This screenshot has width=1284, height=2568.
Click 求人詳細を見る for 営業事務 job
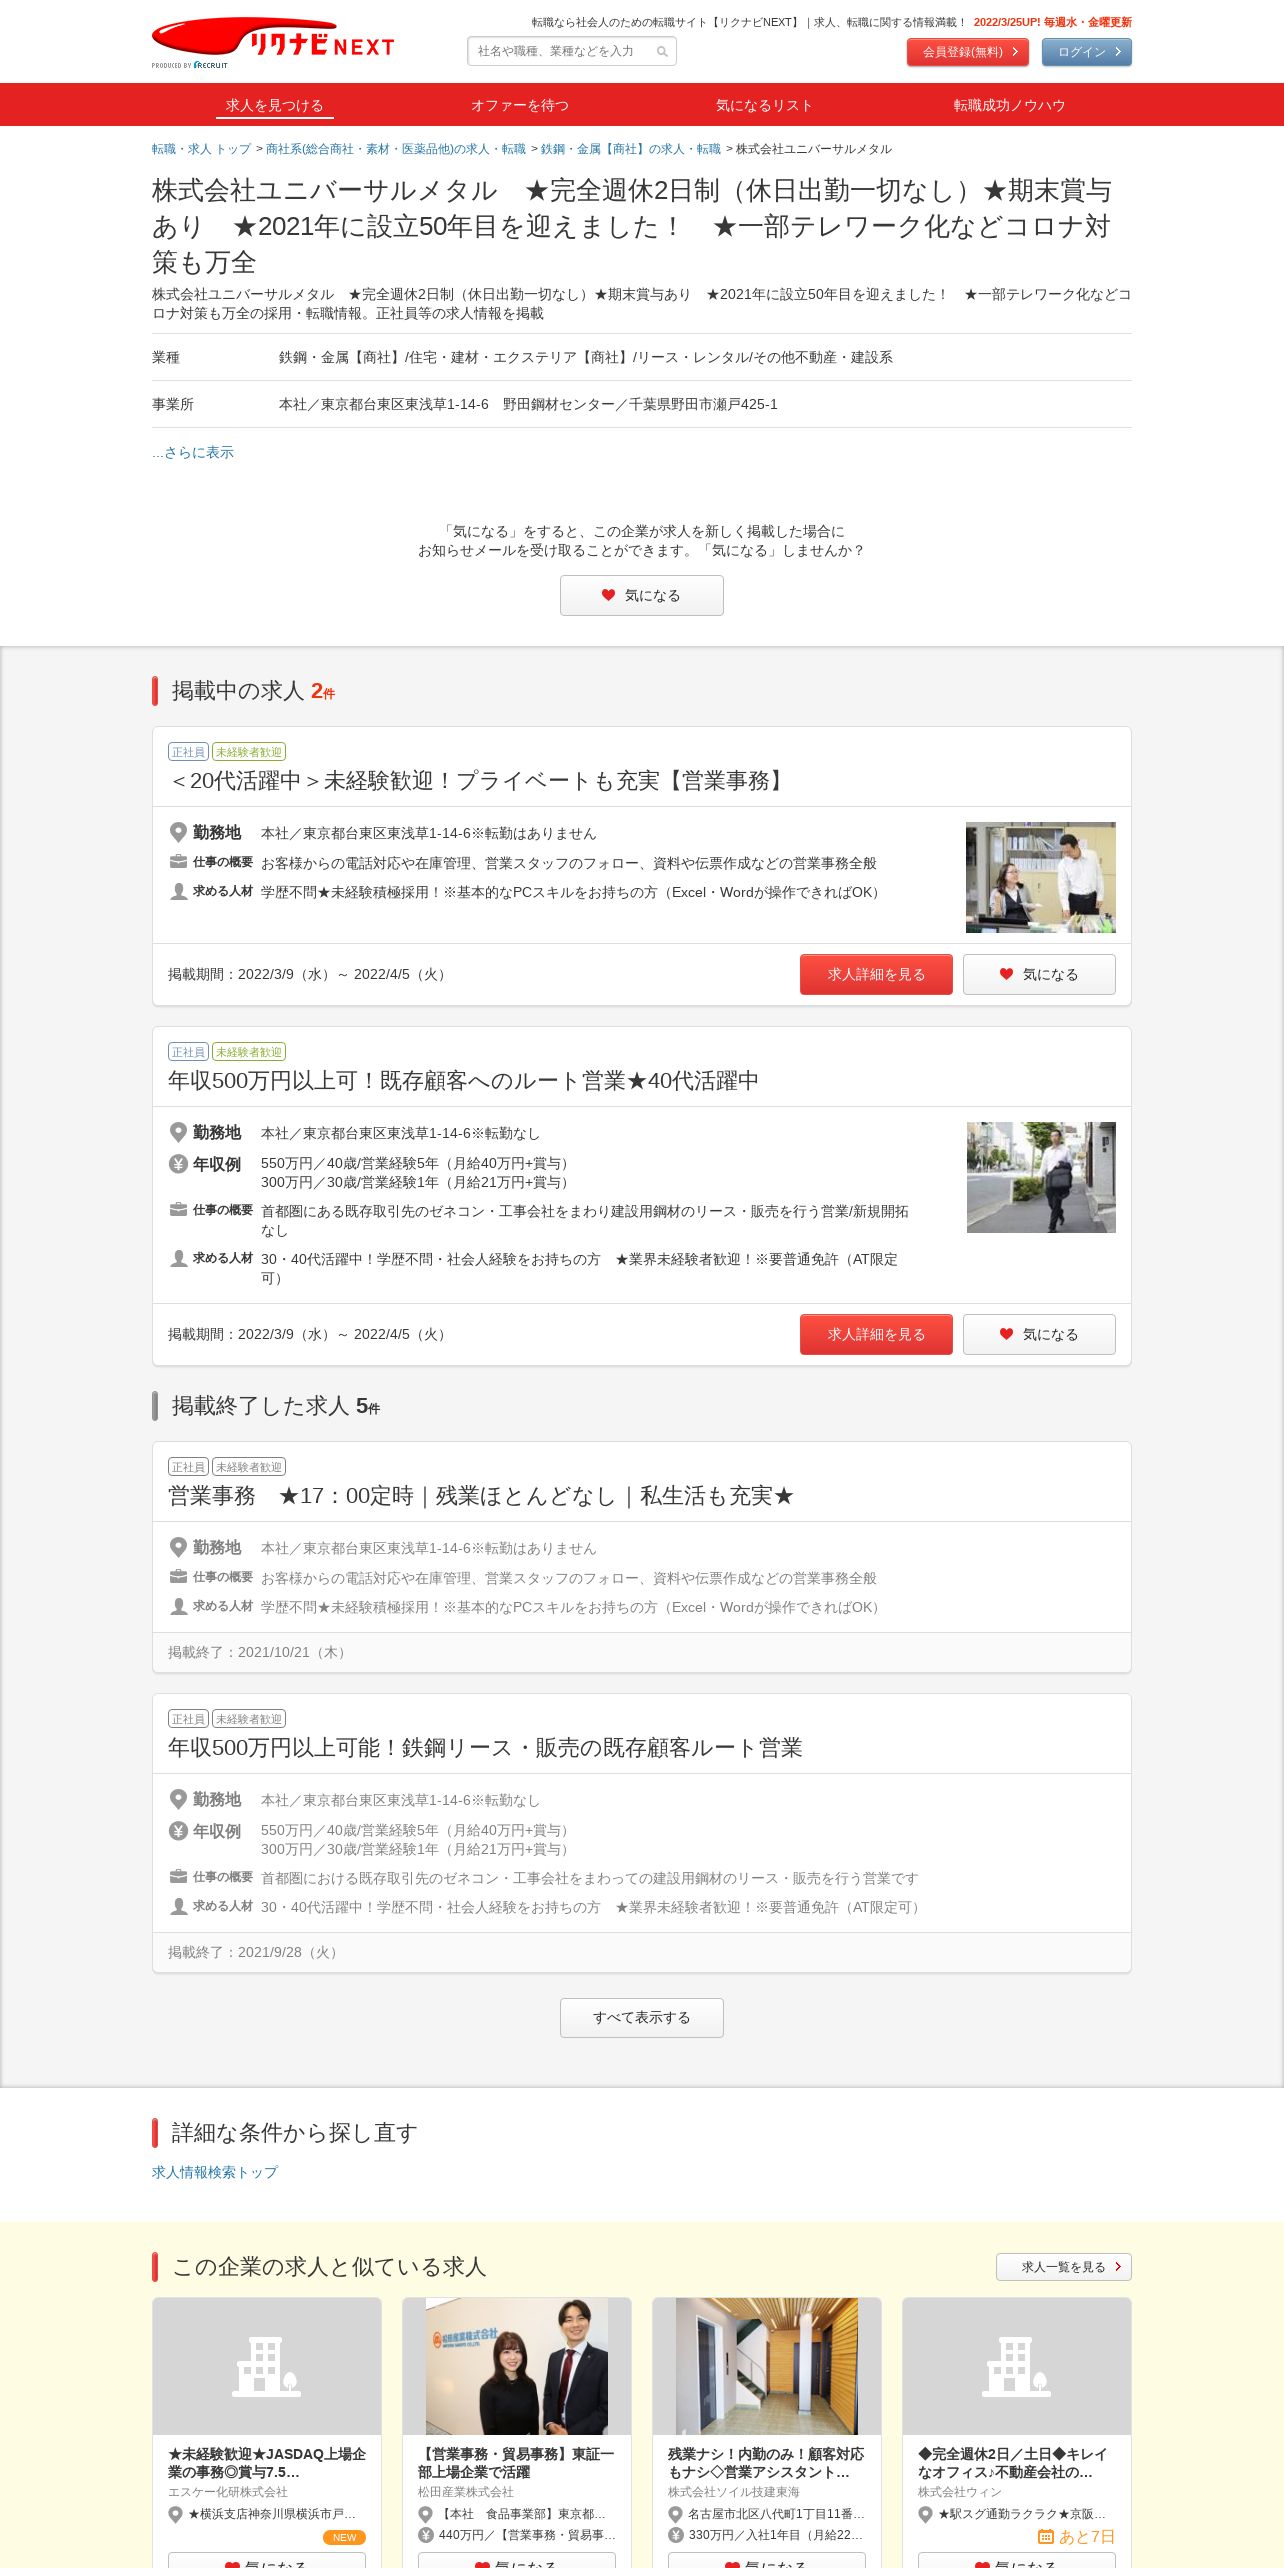(x=876, y=974)
